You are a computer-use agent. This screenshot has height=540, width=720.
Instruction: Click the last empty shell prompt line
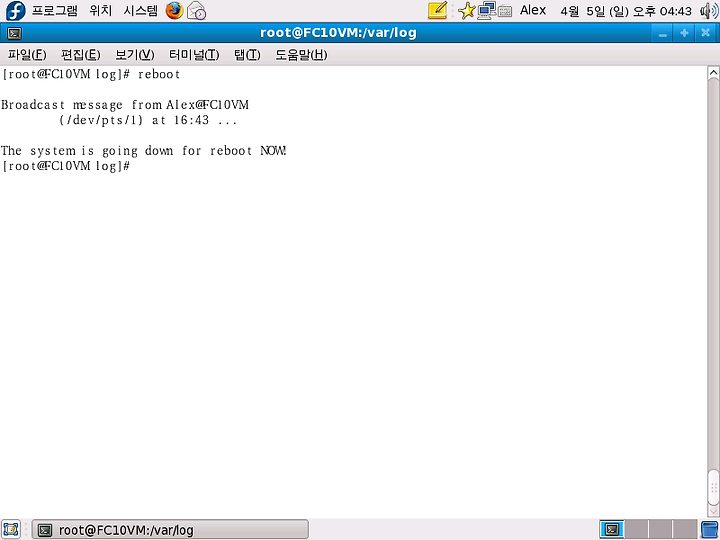coord(66,166)
